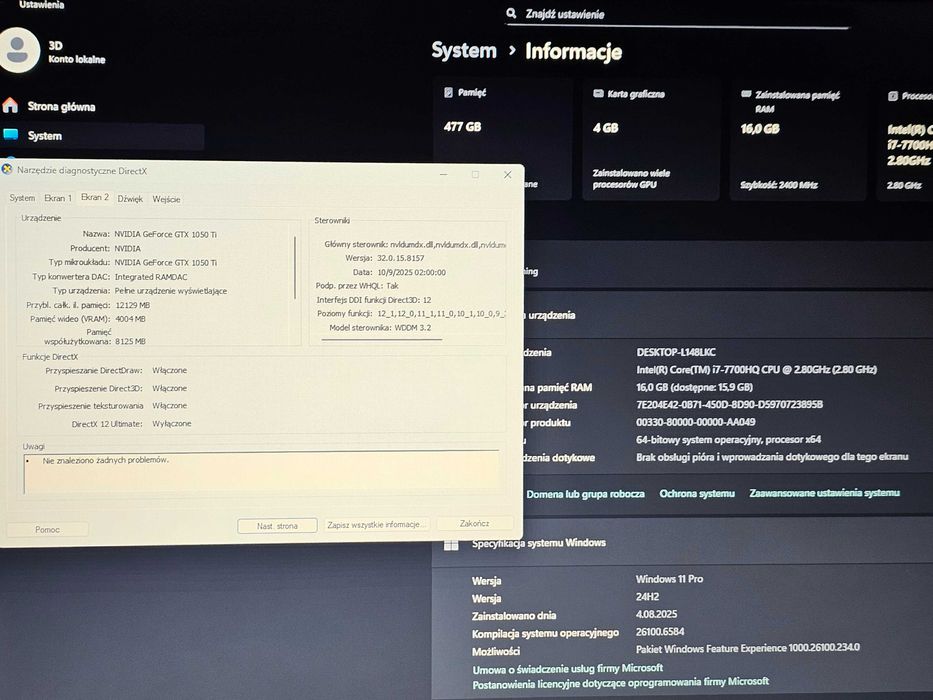Click the install date 4.08.2025
The width and height of the screenshot is (933, 700).
pyautogui.click(x=656, y=614)
